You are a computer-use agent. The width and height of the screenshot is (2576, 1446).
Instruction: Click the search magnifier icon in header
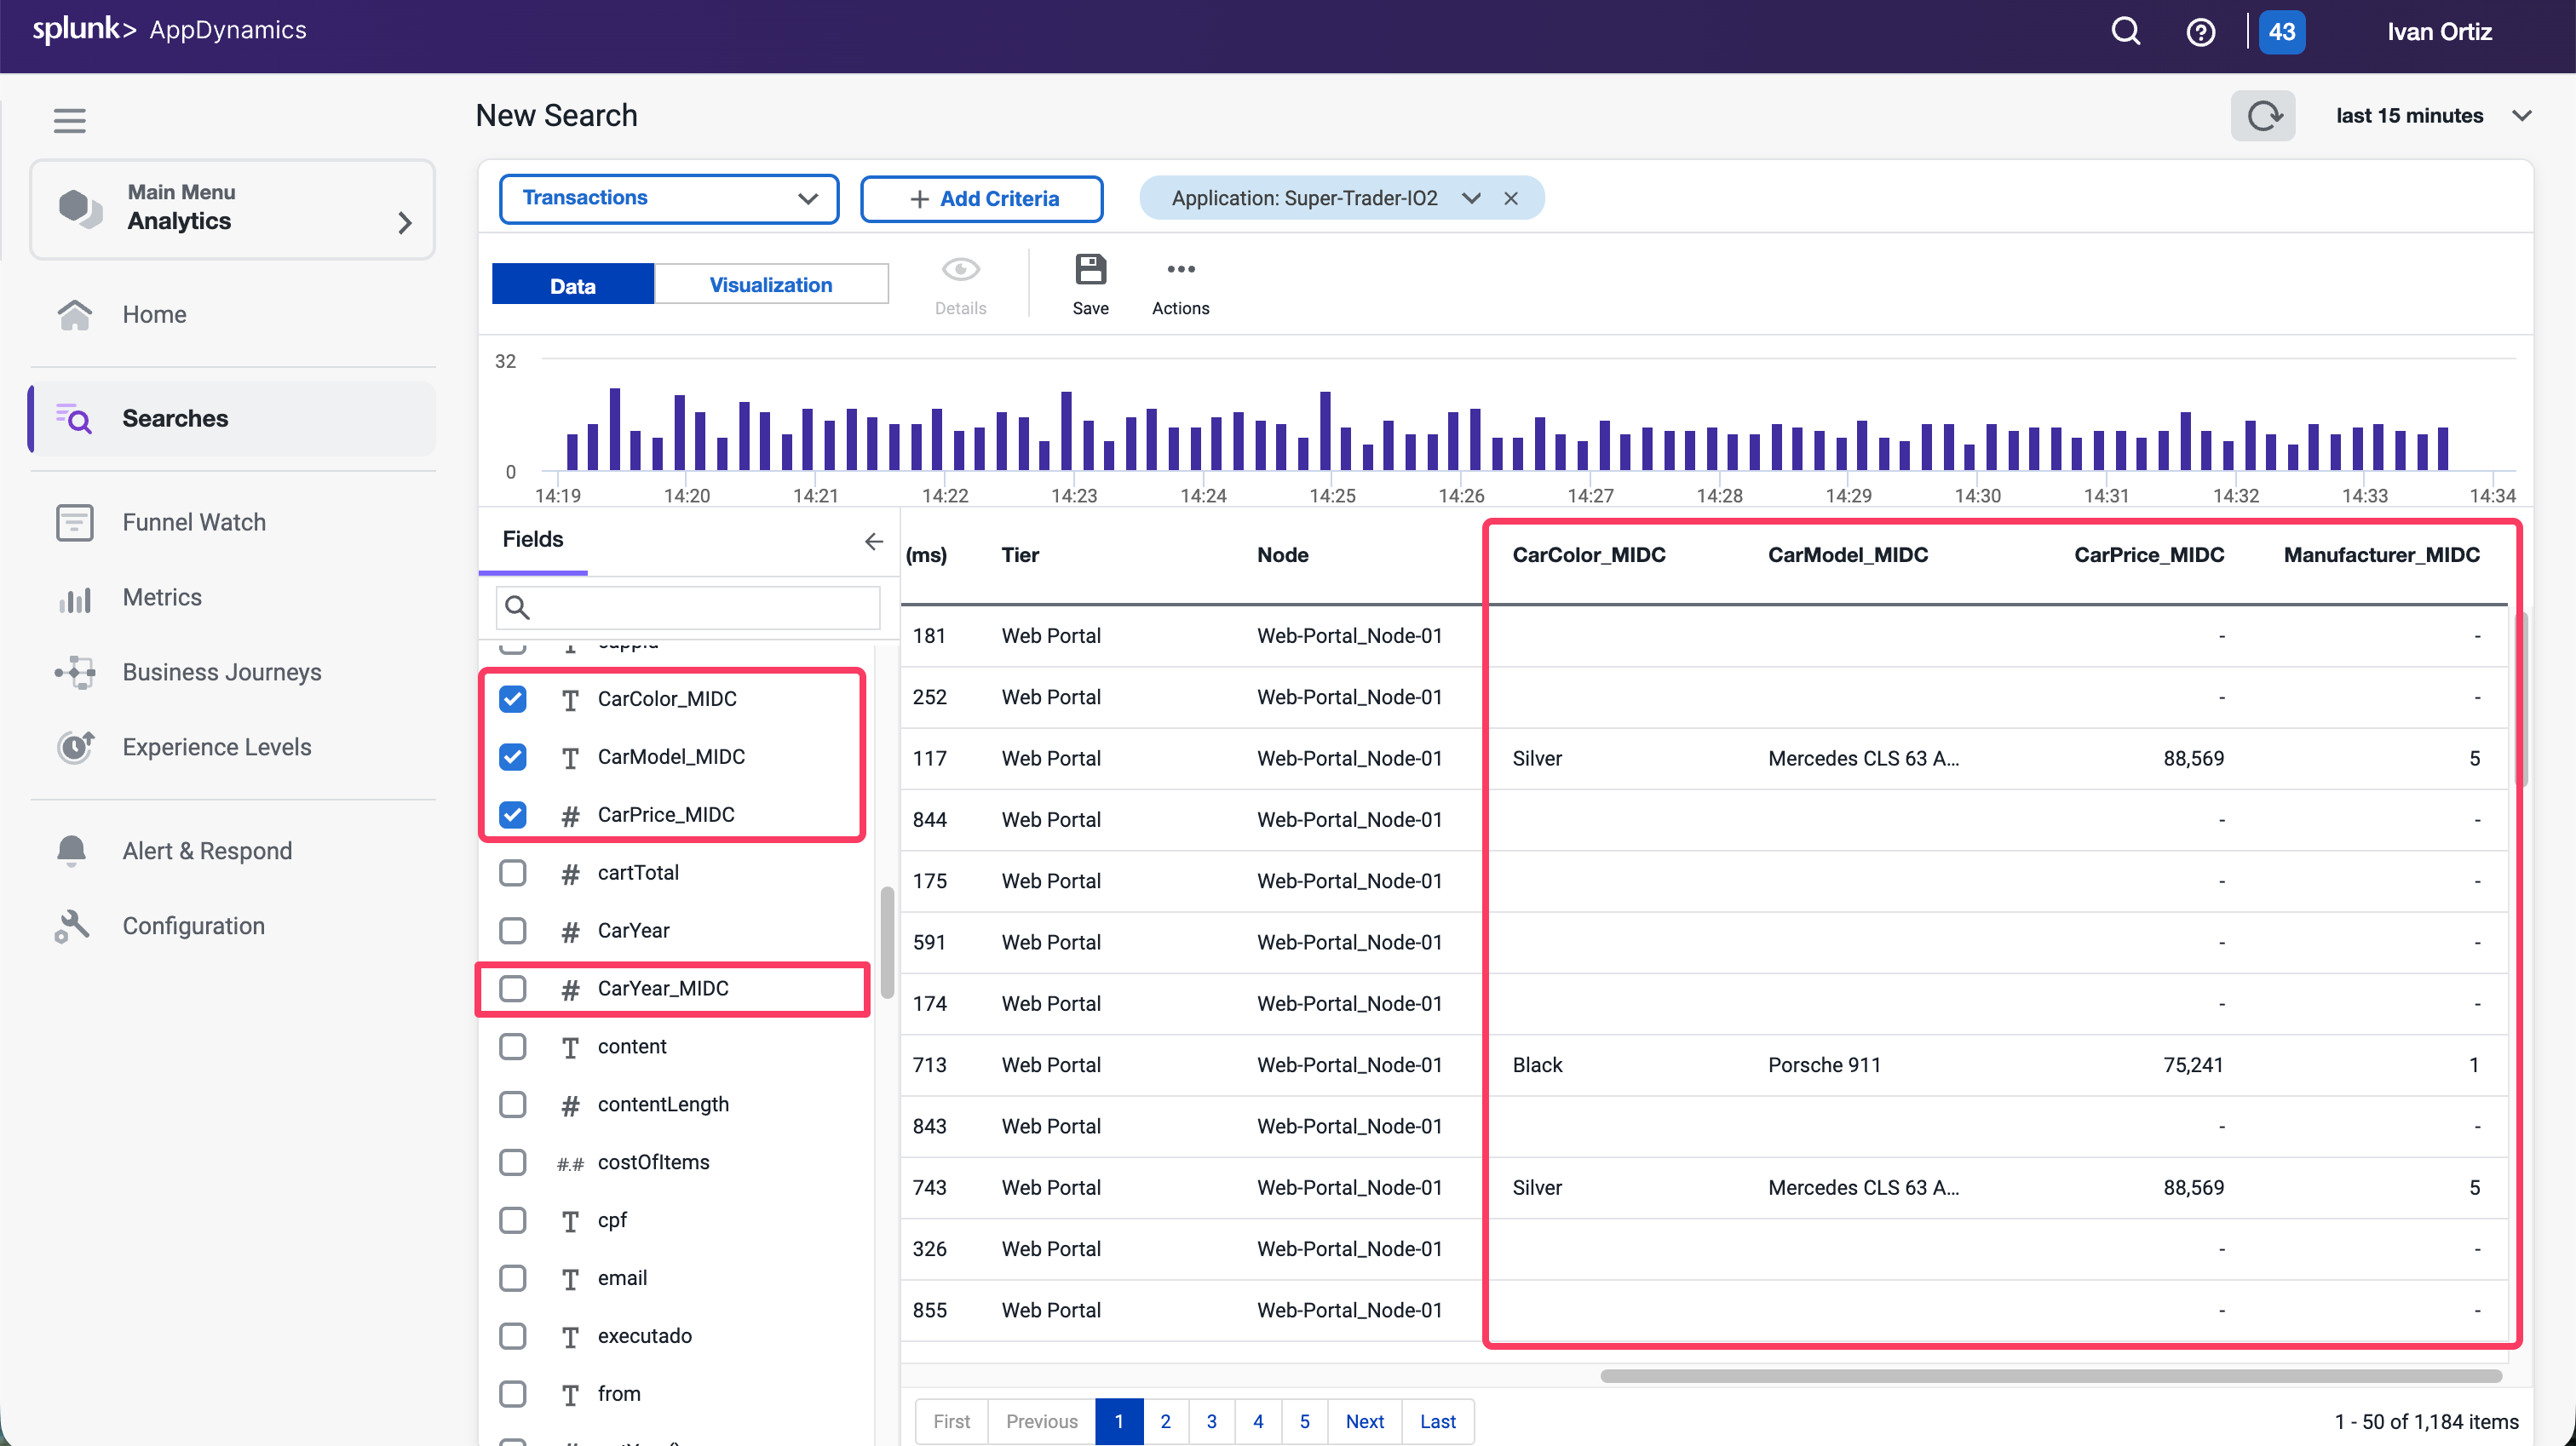pyautogui.click(x=2125, y=31)
